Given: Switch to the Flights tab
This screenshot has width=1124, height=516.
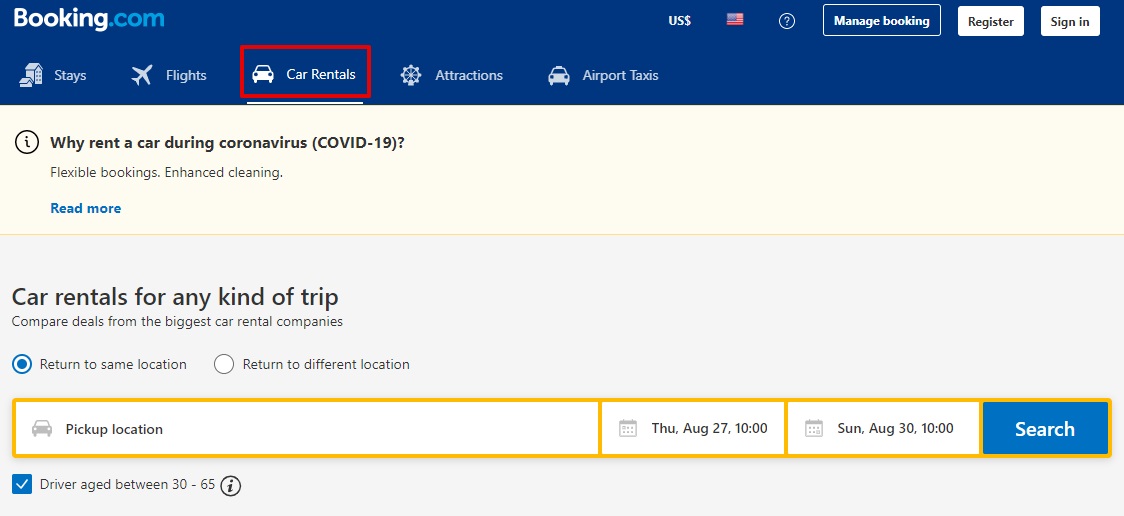Looking at the screenshot, I should pyautogui.click(x=169, y=75).
